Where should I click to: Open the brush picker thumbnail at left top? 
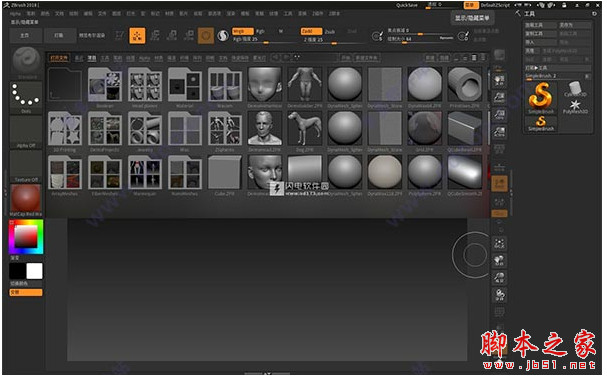click(26, 61)
